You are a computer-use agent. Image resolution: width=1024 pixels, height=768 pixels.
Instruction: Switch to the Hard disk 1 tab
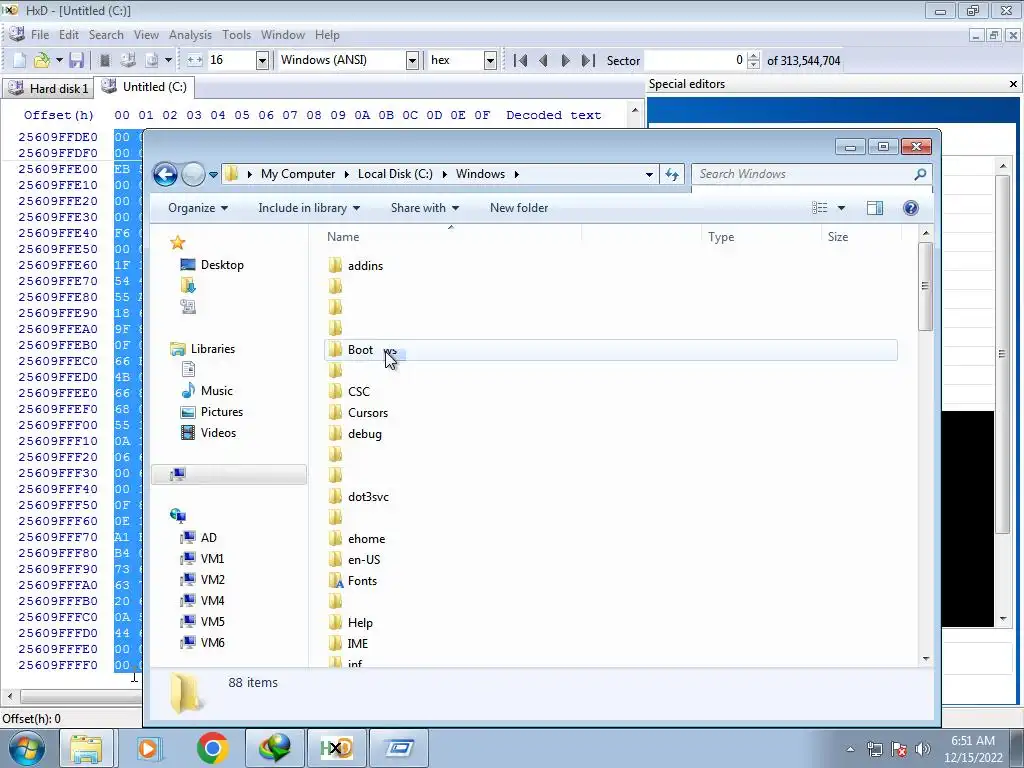coord(48,88)
